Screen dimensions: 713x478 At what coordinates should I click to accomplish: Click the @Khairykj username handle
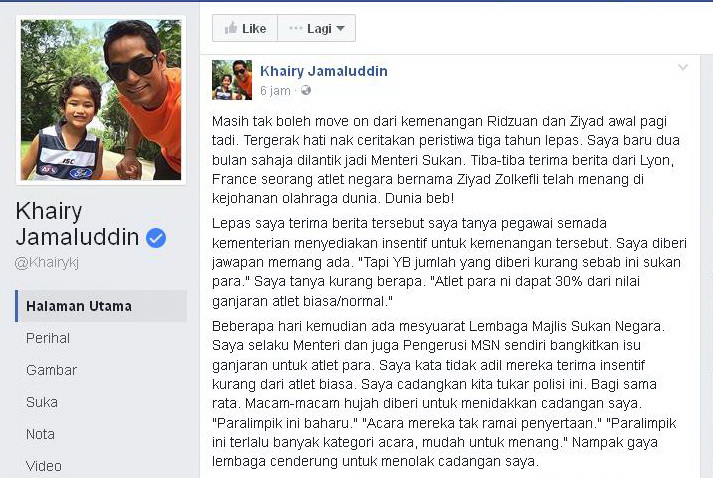click(x=47, y=262)
